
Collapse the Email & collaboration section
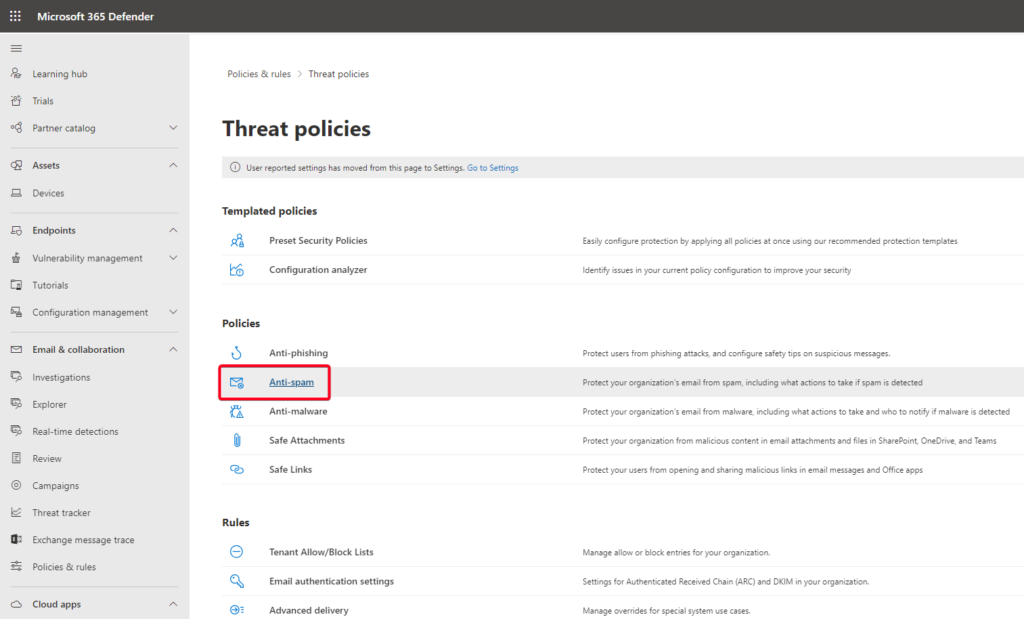(x=173, y=350)
